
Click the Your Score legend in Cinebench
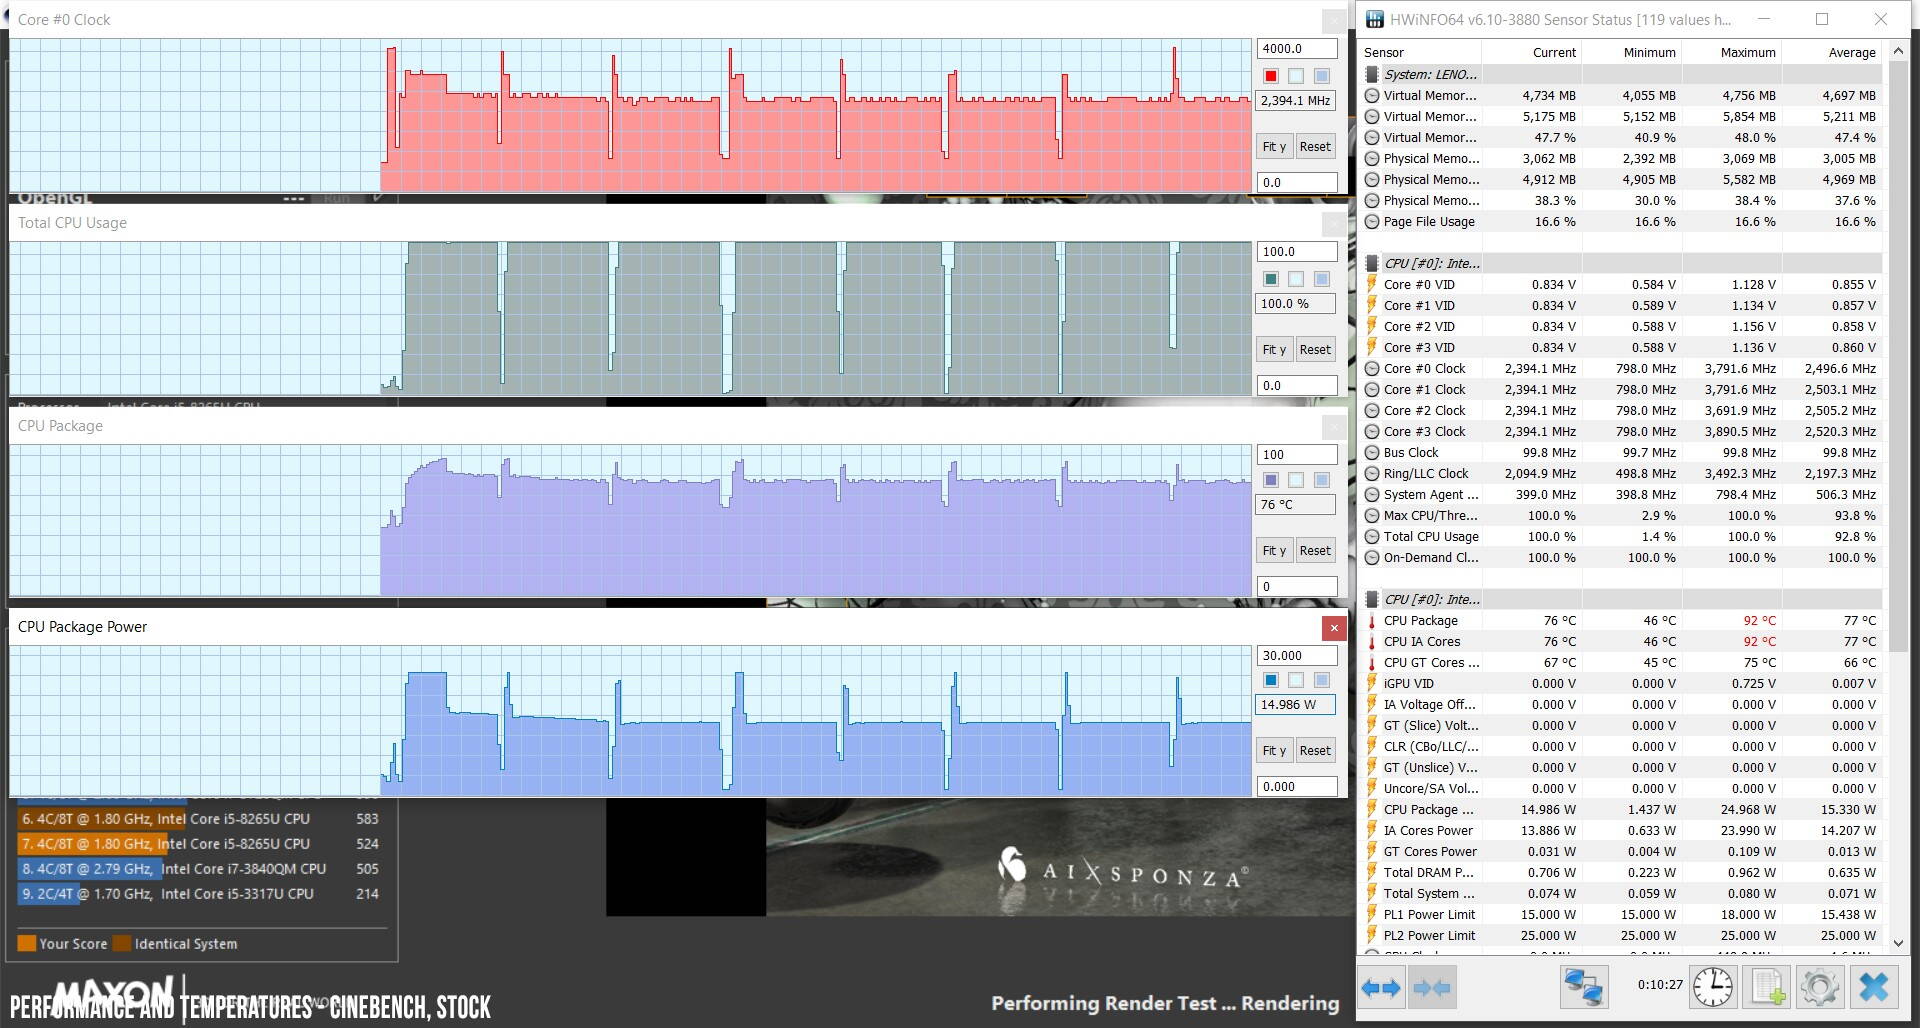pos(63,943)
